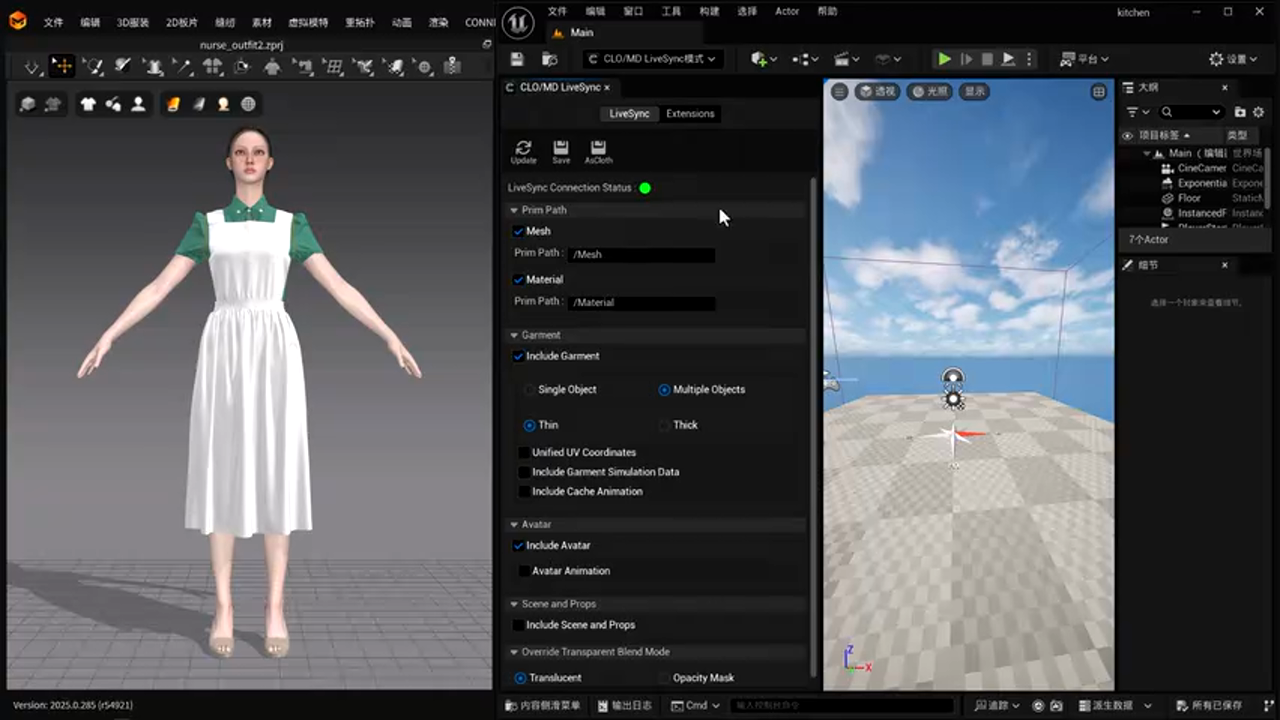Open the CLO/MD LiveSync mode dropdown

point(652,59)
